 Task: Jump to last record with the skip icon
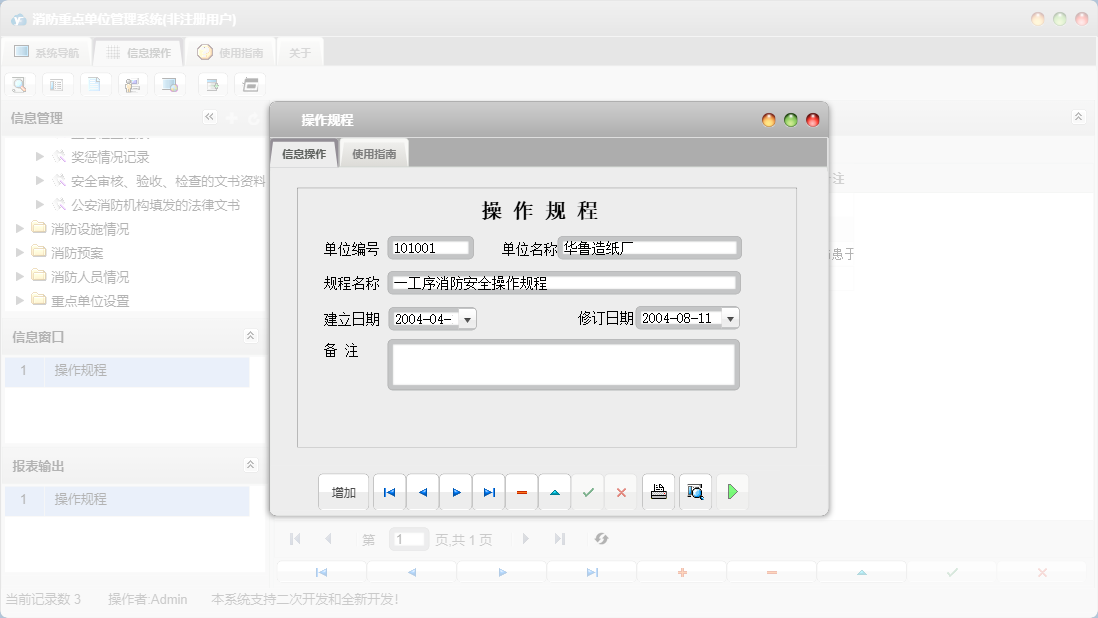click(x=488, y=492)
